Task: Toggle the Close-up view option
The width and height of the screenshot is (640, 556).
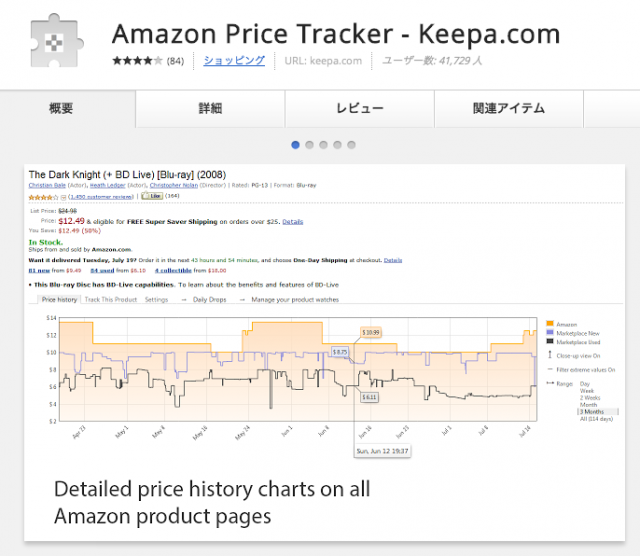Action: coord(578,356)
